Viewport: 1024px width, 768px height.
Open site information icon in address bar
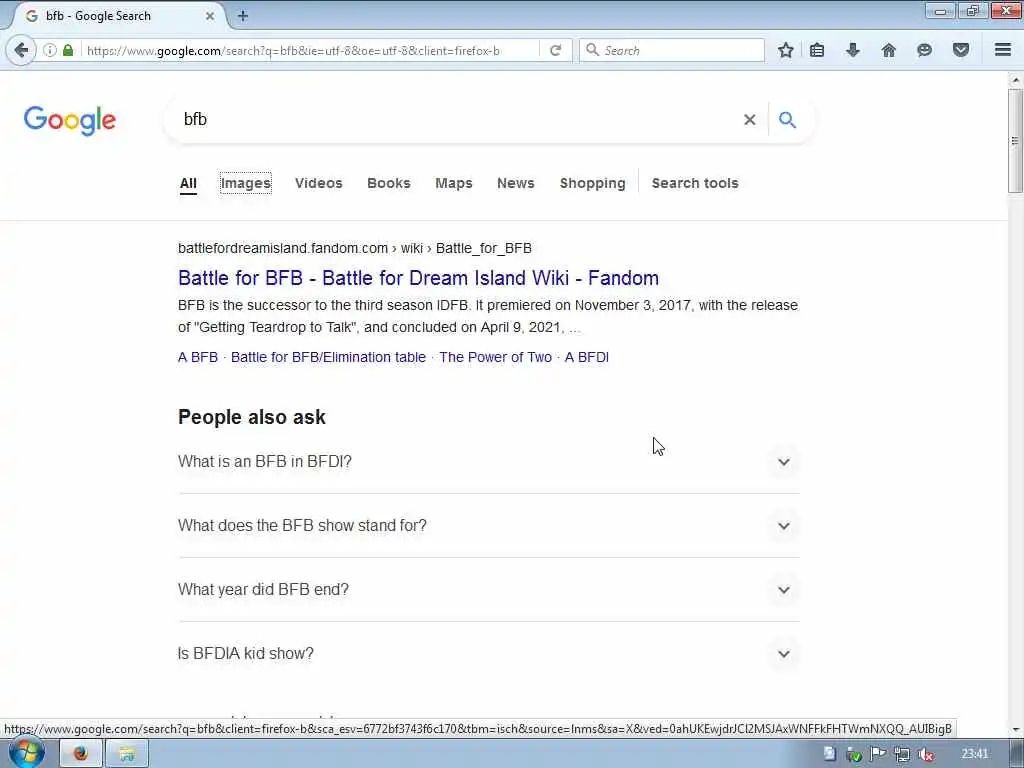(x=50, y=50)
